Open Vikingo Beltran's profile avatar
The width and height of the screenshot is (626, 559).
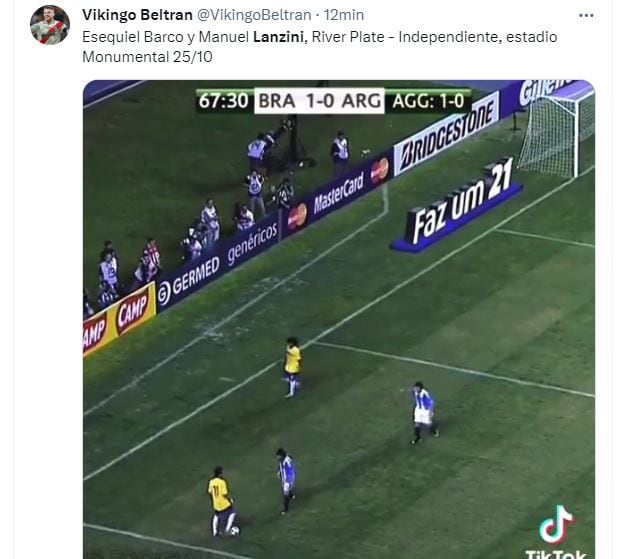(x=50, y=25)
